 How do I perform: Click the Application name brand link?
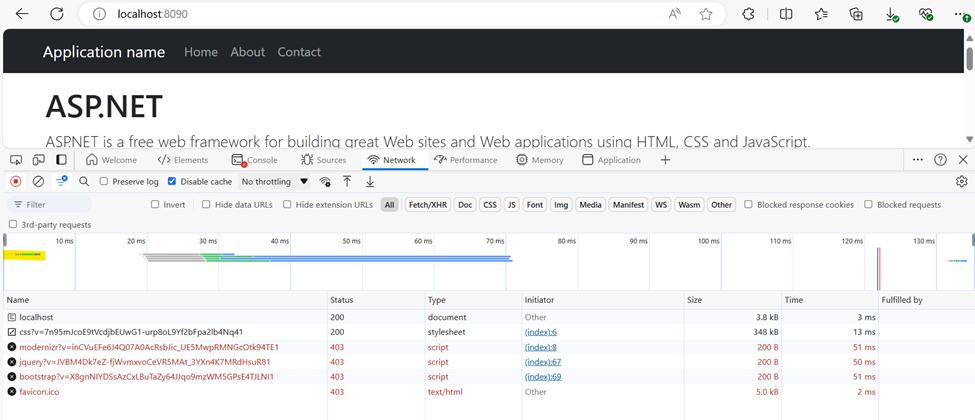pyautogui.click(x=104, y=52)
